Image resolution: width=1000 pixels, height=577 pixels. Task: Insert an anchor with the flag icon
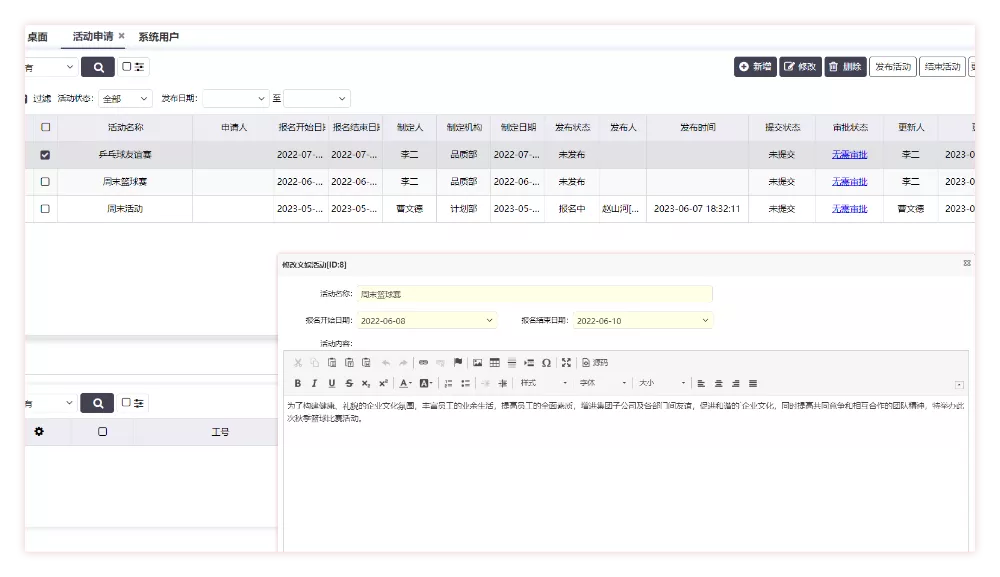tap(458, 363)
